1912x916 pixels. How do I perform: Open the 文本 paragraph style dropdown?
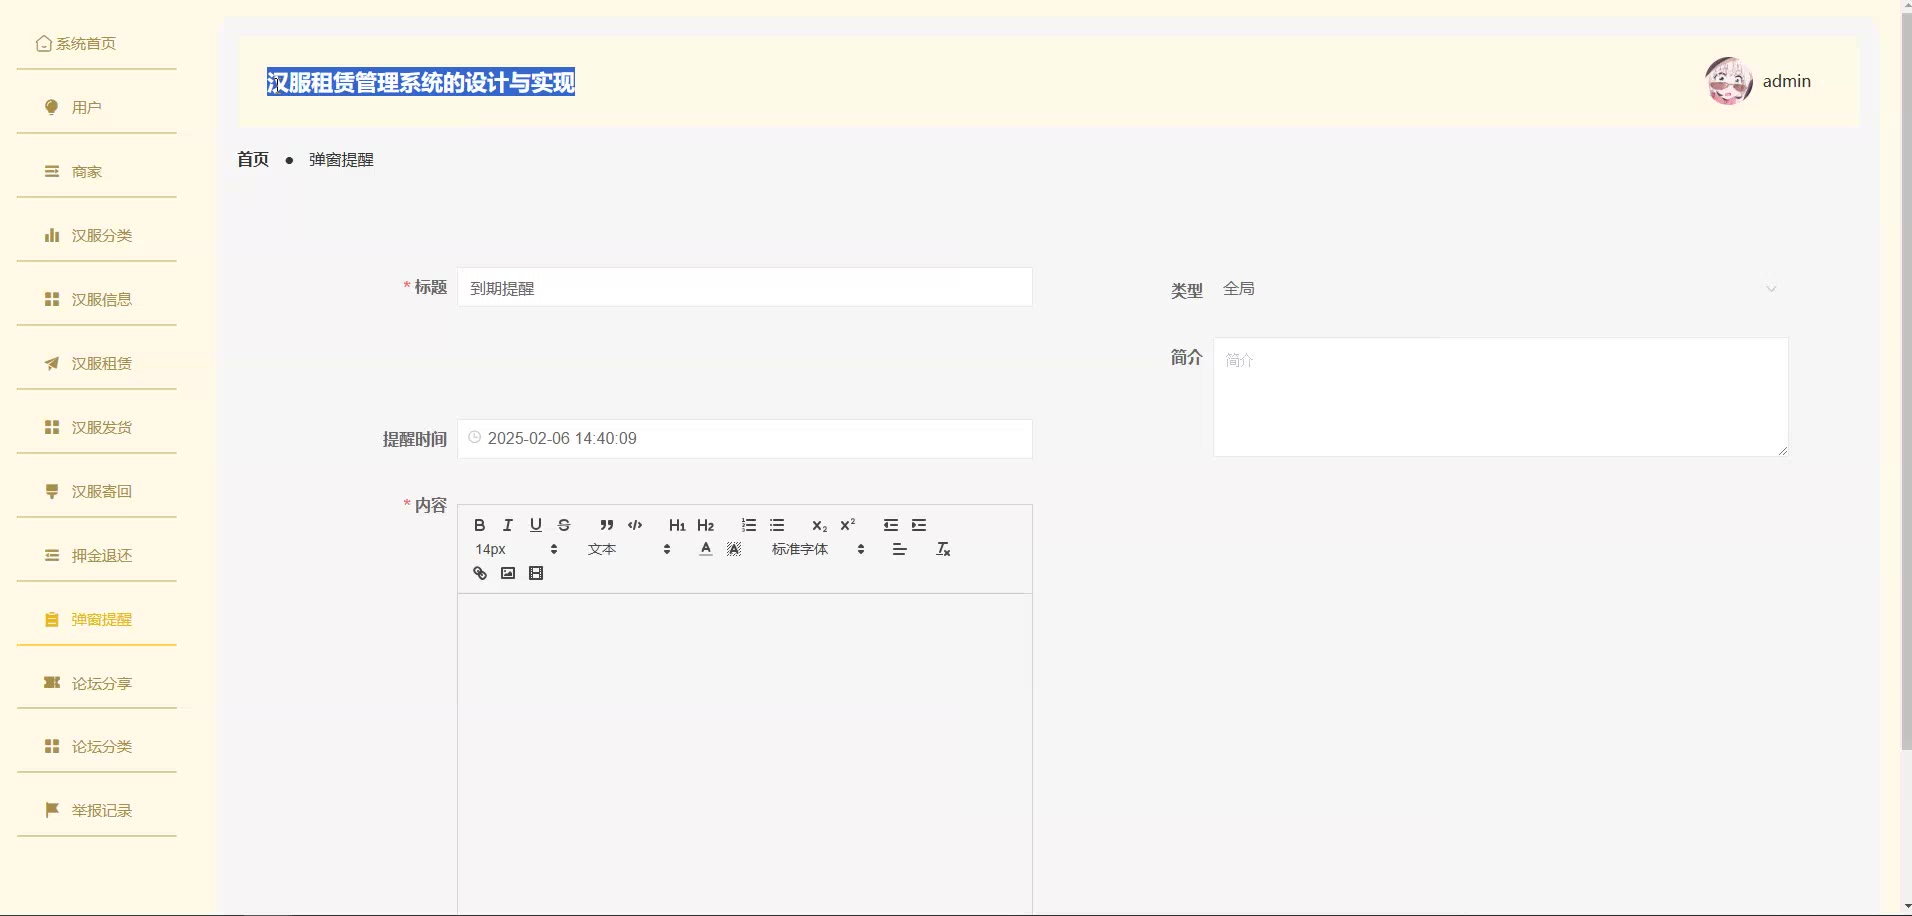tap(629, 549)
